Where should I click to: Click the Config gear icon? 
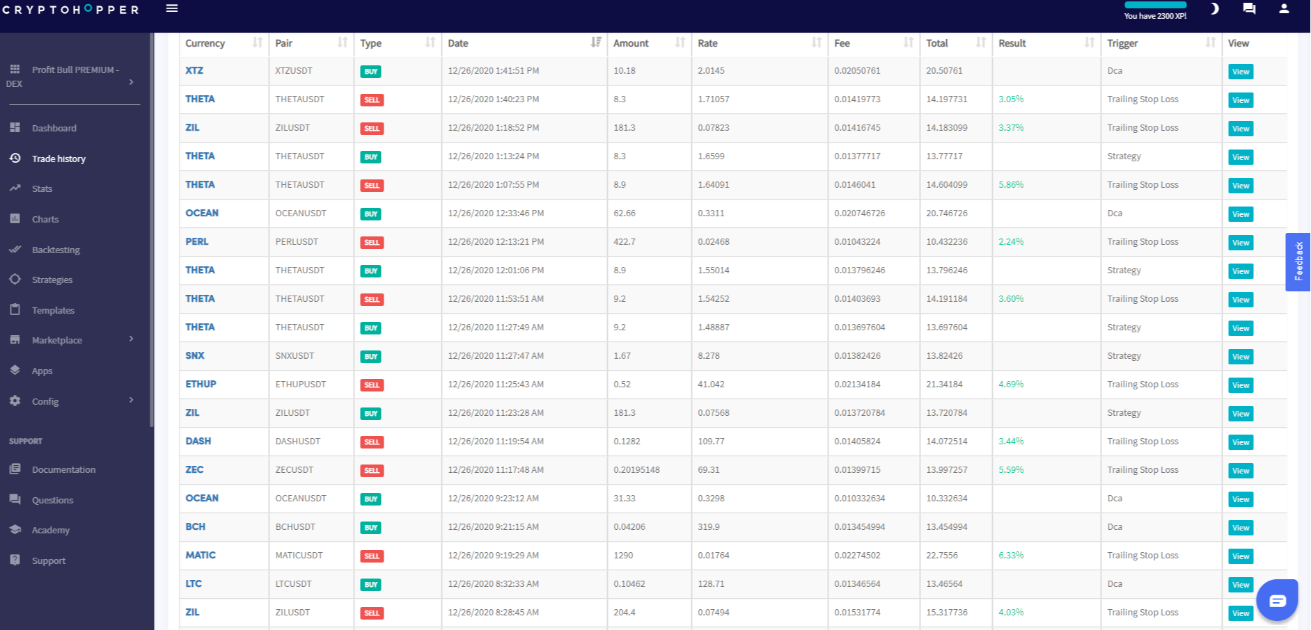[15, 401]
